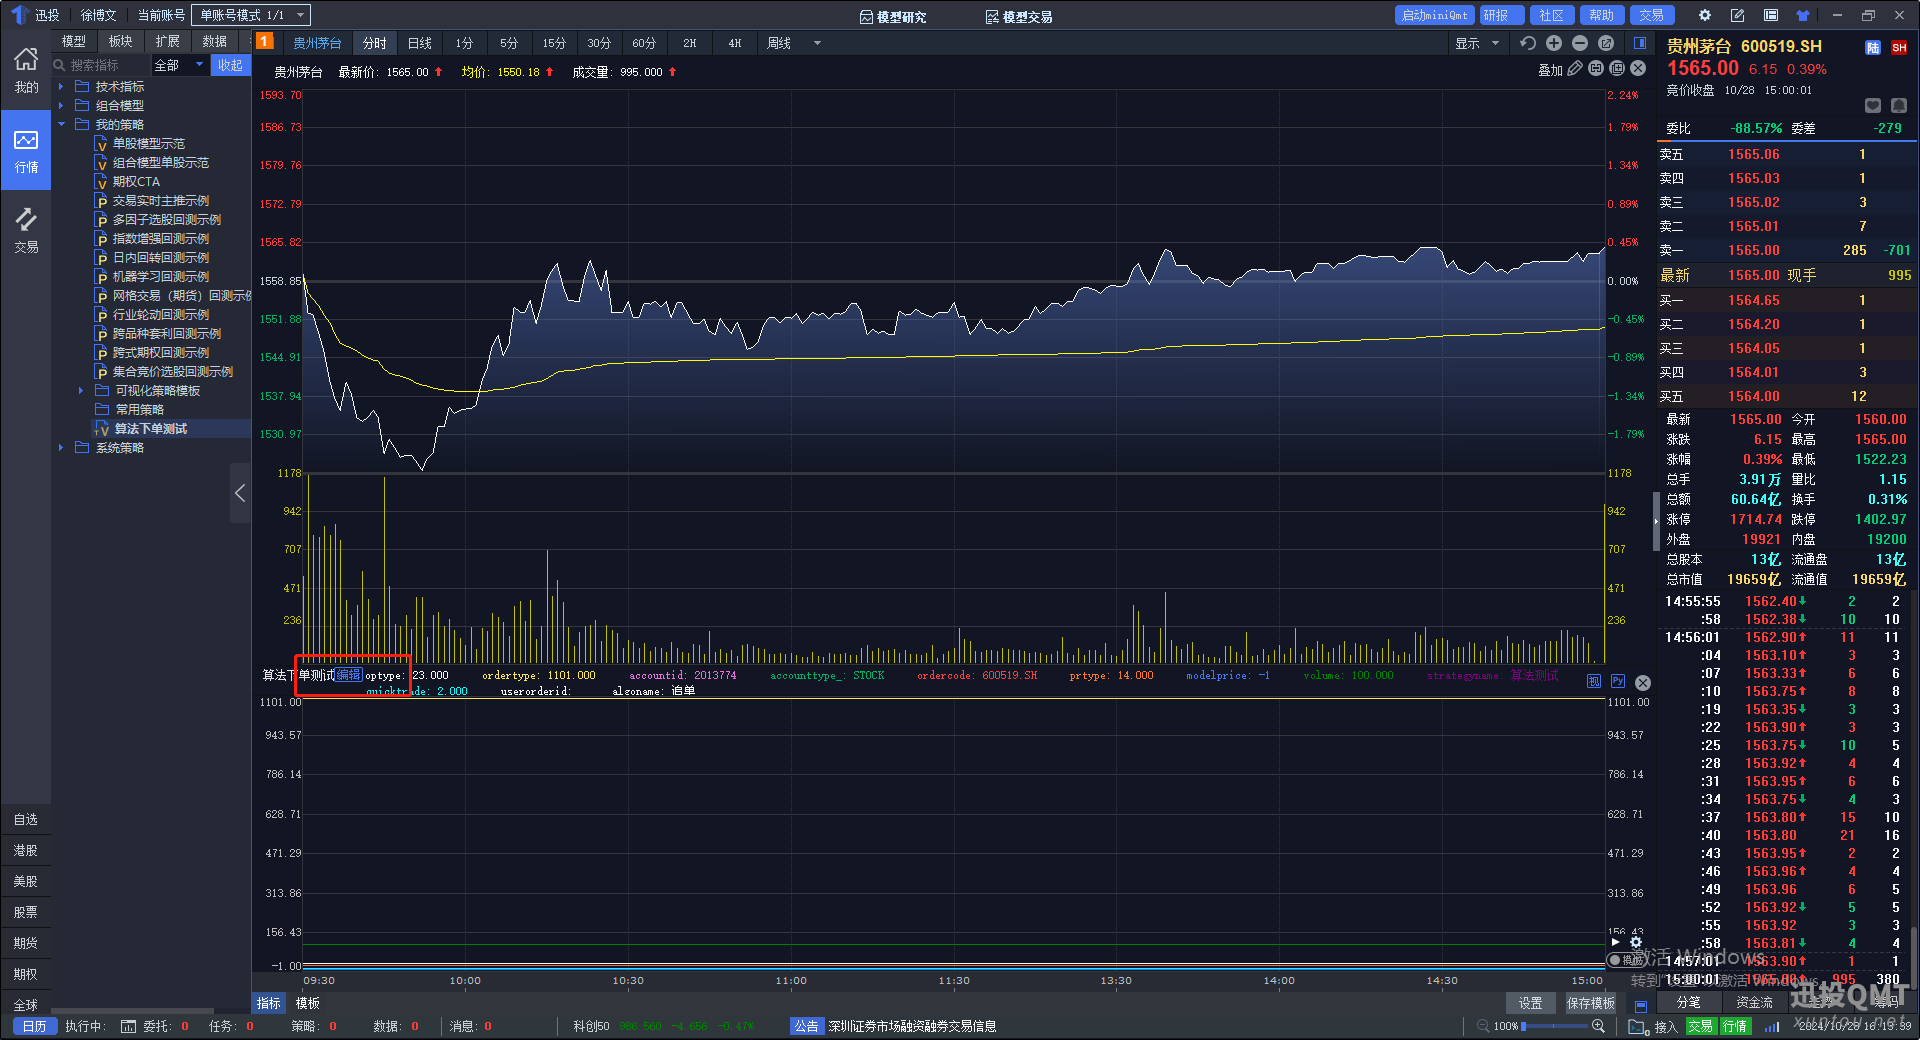This screenshot has width=1920, height=1040.
Task: Open the 资金流 tab in right panel
Action: click(x=1754, y=1002)
